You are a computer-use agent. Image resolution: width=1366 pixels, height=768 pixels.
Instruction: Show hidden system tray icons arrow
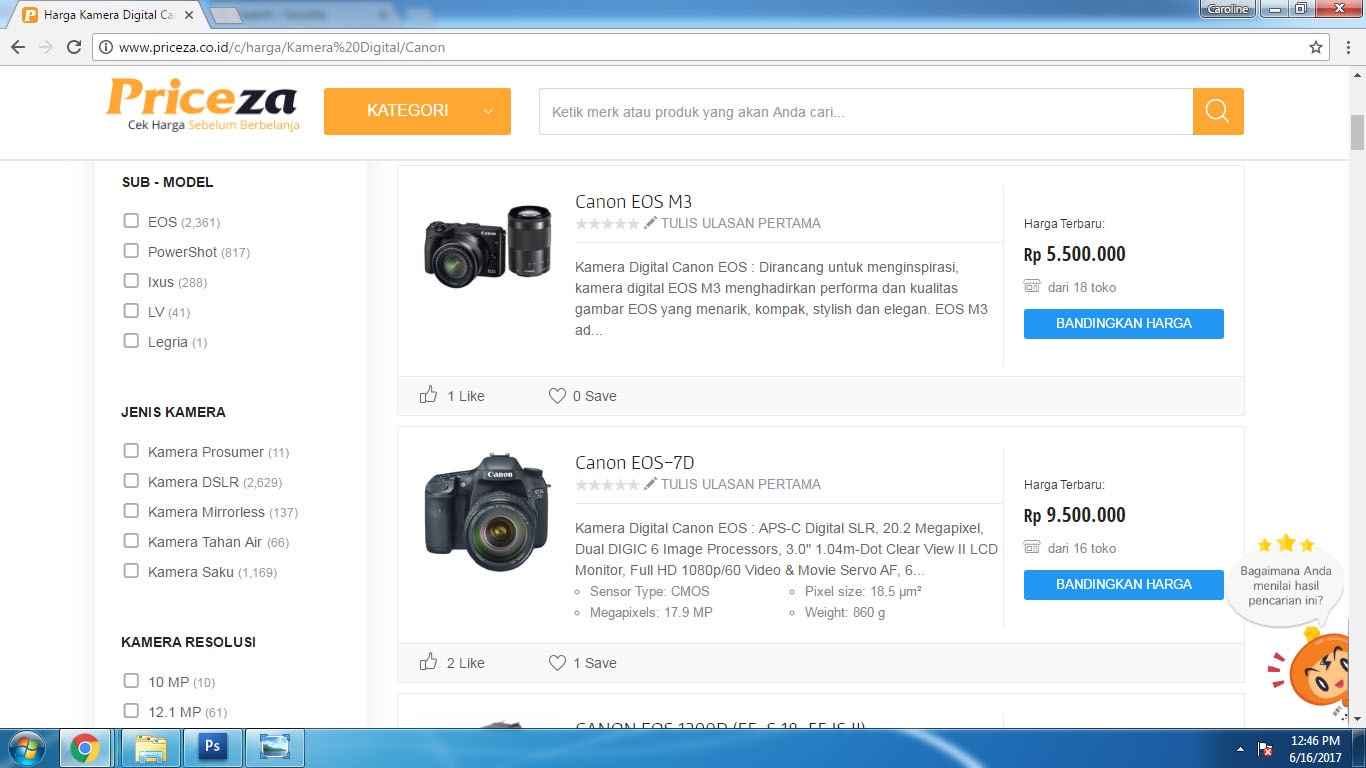coord(1241,748)
